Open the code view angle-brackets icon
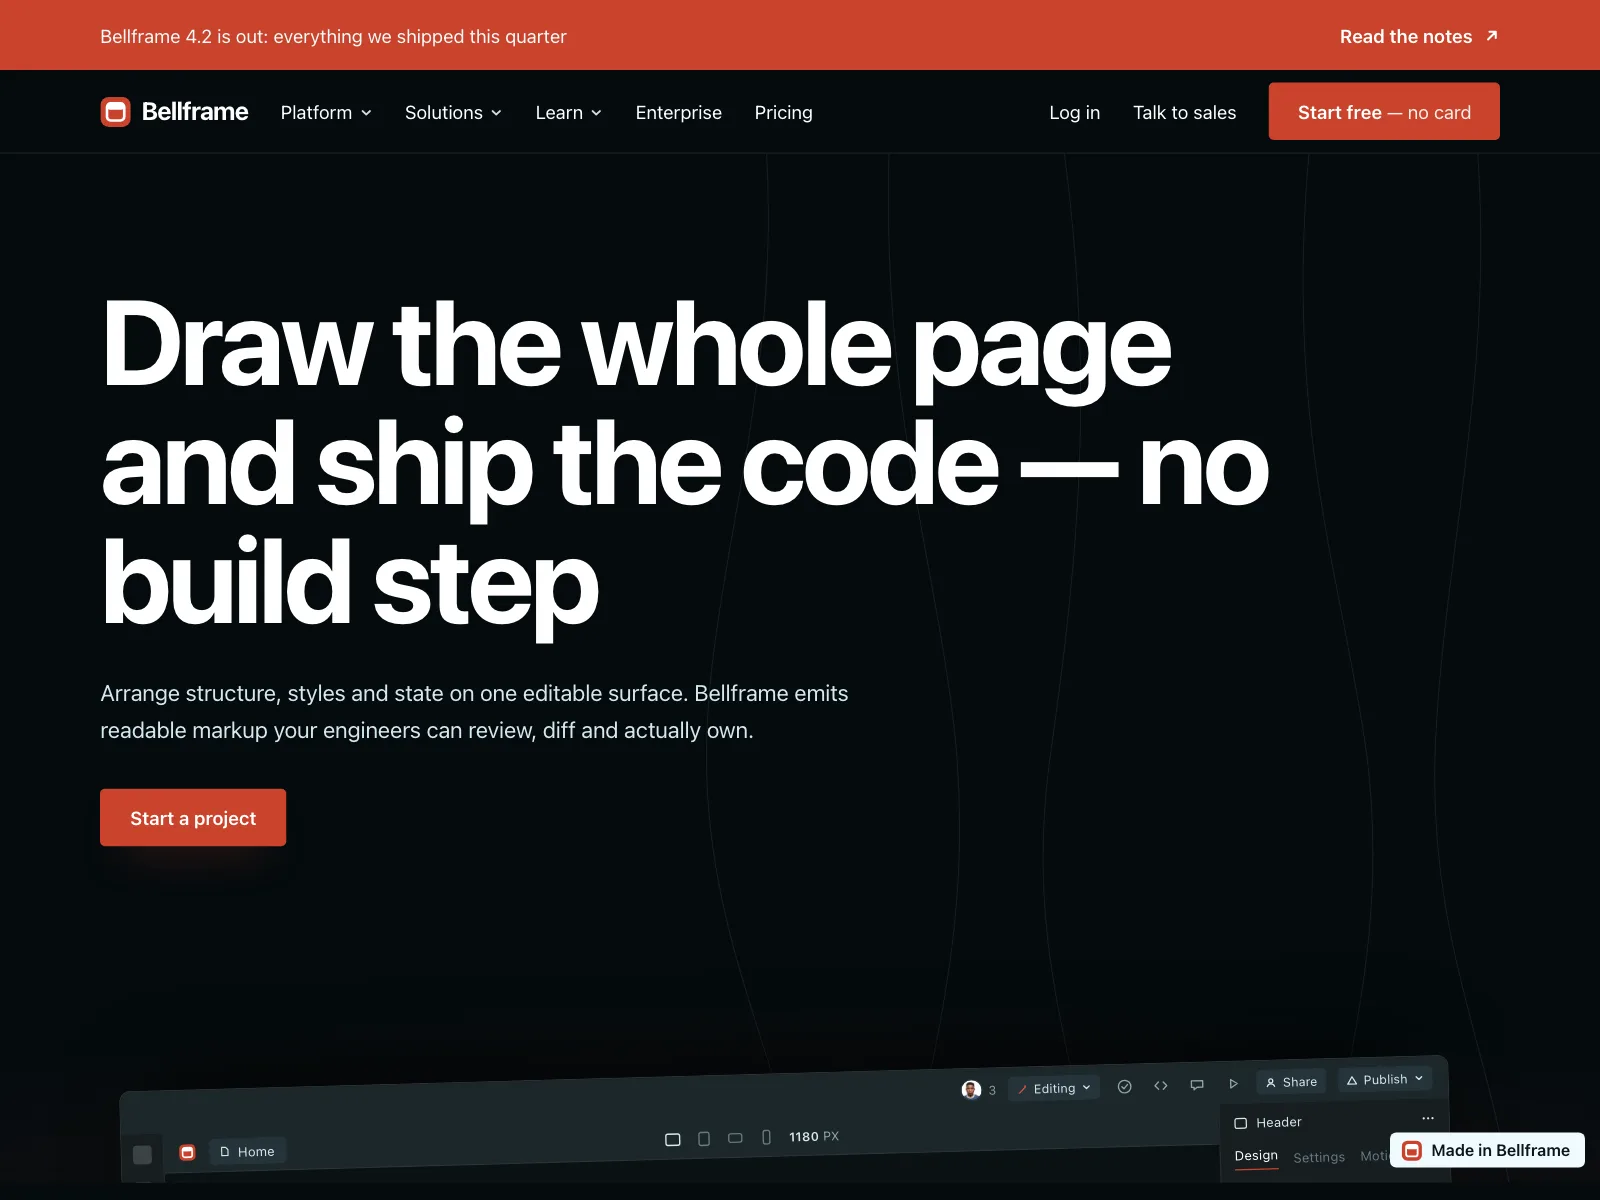Image resolution: width=1600 pixels, height=1200 pixels. click(x=1161, y=1086)
